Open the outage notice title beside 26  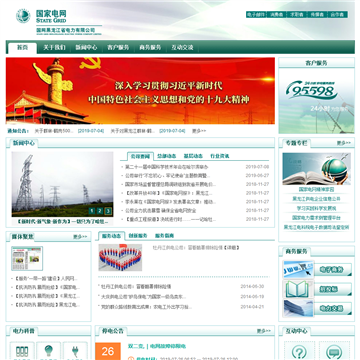click(157, 346)
